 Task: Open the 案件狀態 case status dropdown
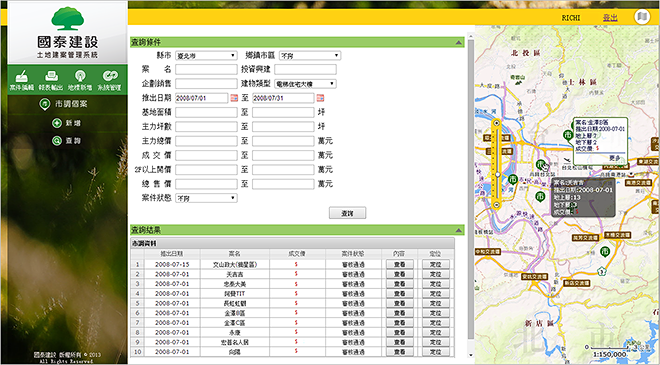point(206,198)
